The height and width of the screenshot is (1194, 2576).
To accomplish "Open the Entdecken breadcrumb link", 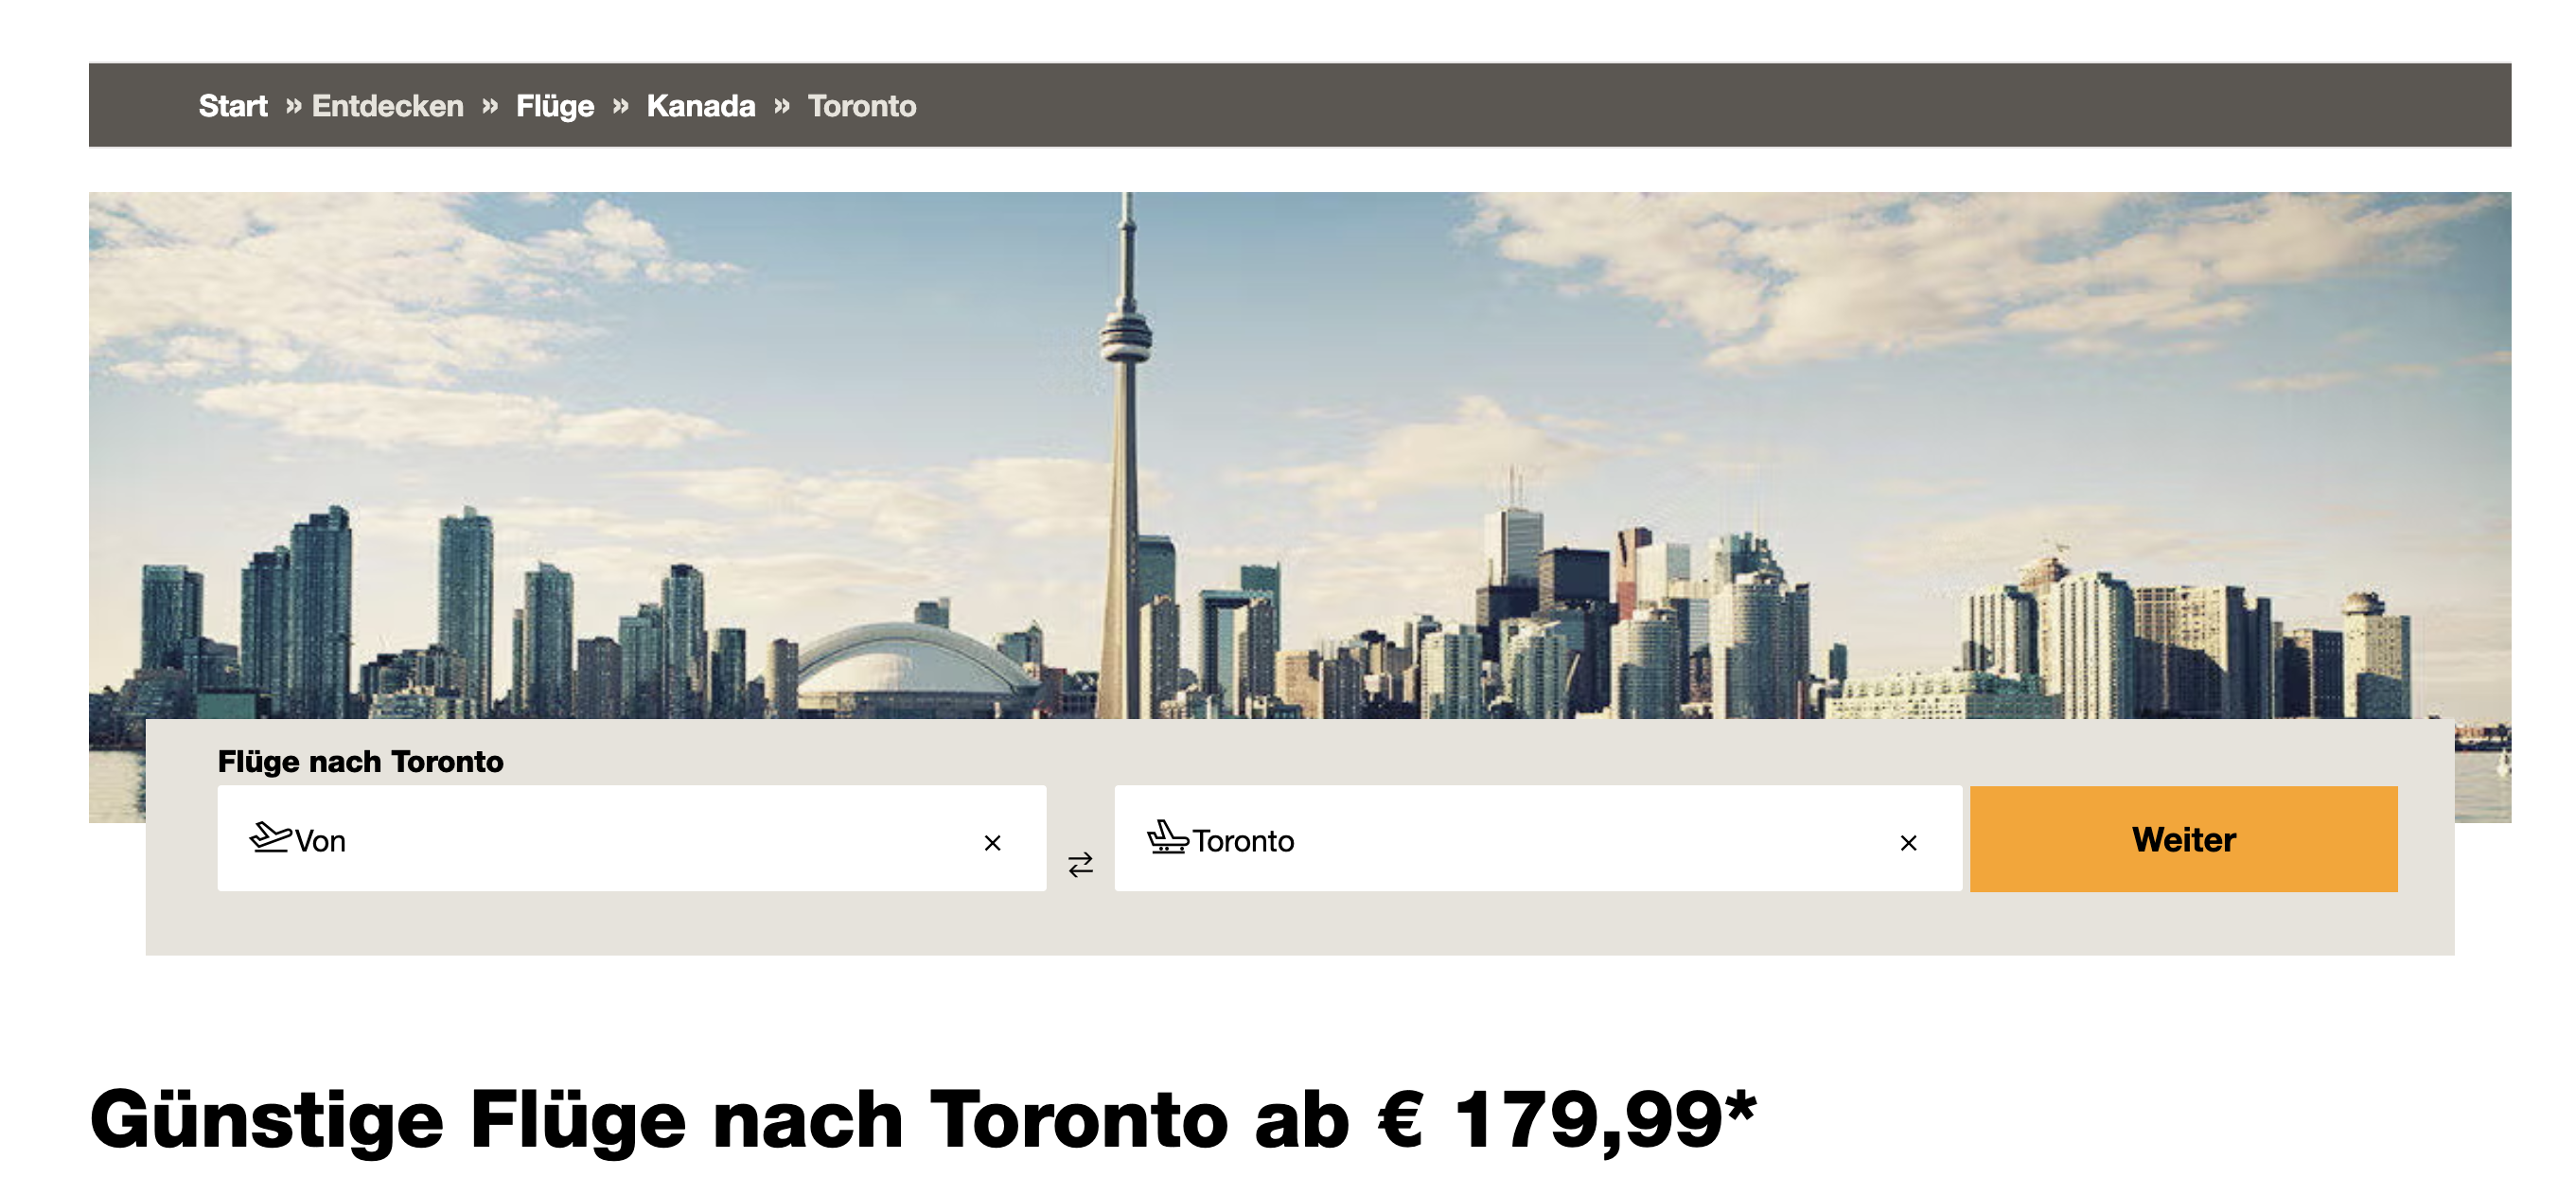I will click(x=388, y=106).
